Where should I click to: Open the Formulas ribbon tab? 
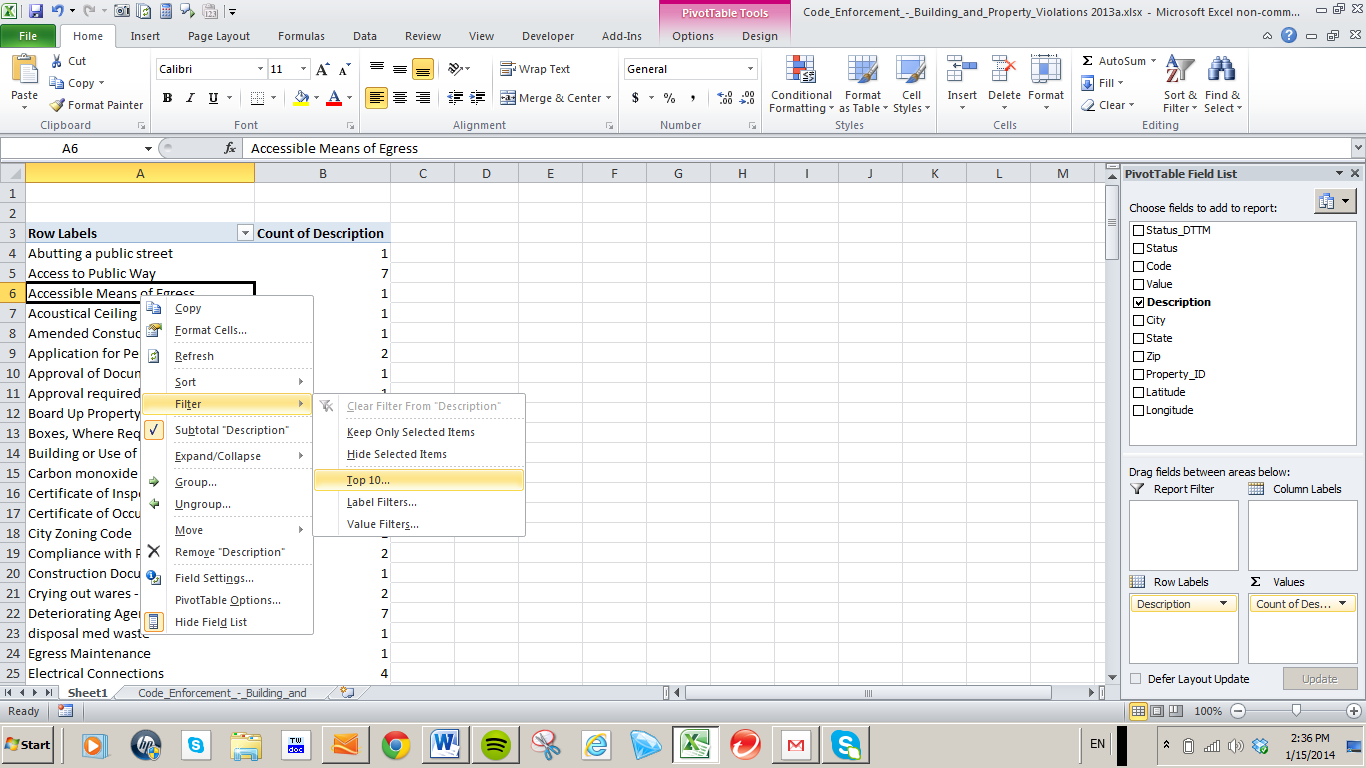click(300, 36)
